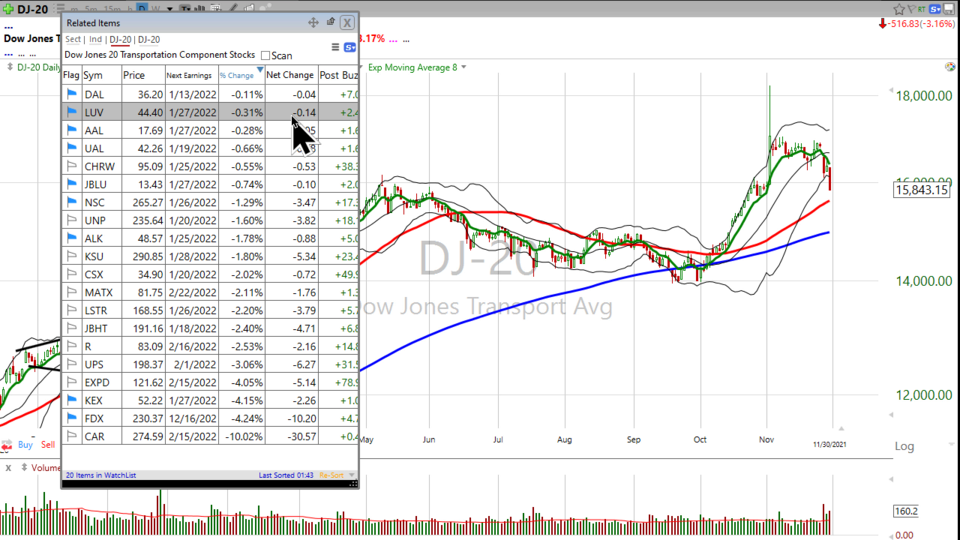Click the Log scale toggle on price axis
960x540 pixels.
click(x=904, y=446)
